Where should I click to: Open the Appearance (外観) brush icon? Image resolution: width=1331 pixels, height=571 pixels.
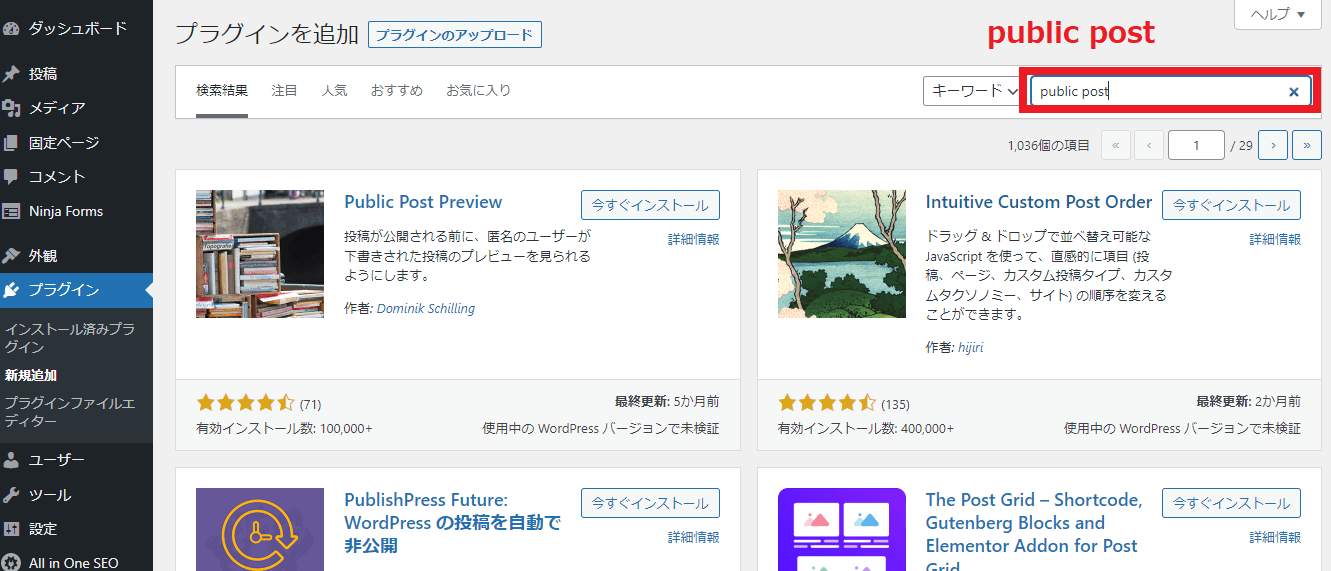12,256
